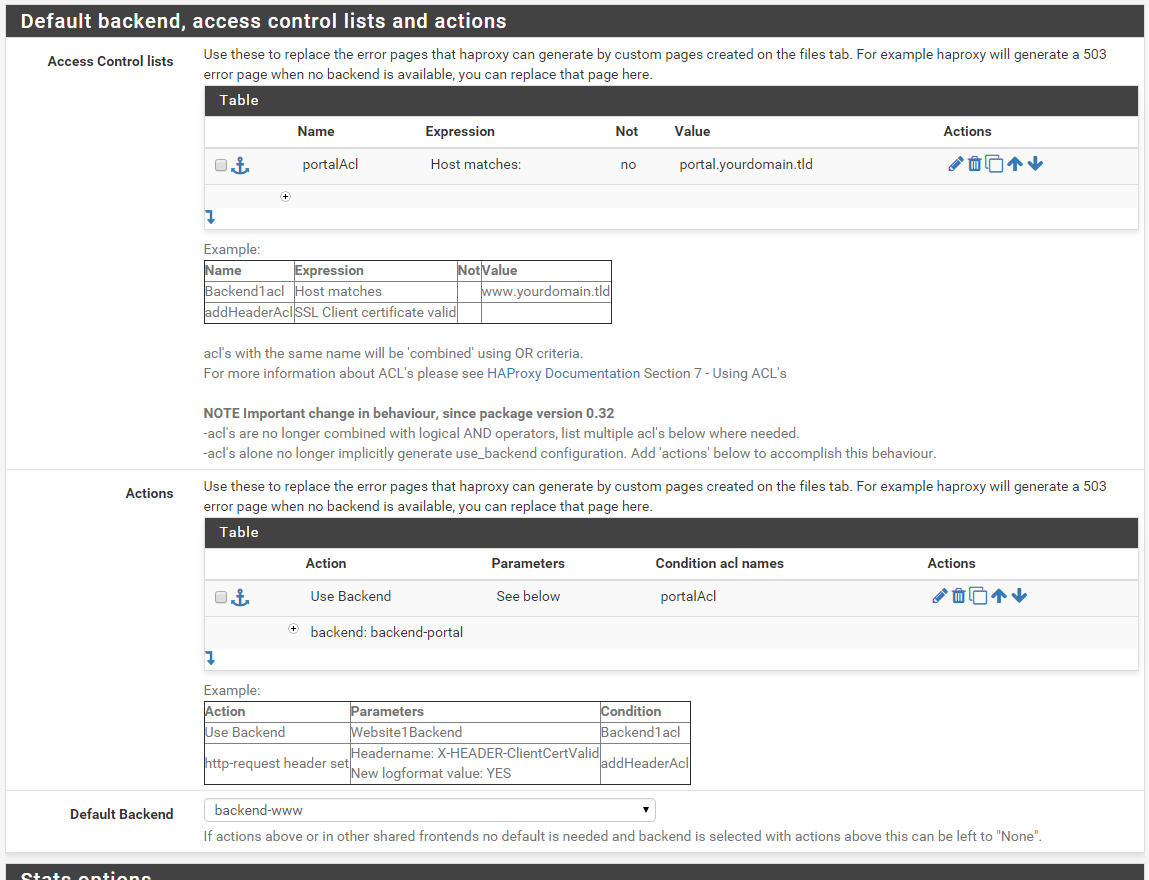This screenshot has height=880, width=1149.
Task: Click the 'Use Backend' action cell
Action: (x=350, y=596)
